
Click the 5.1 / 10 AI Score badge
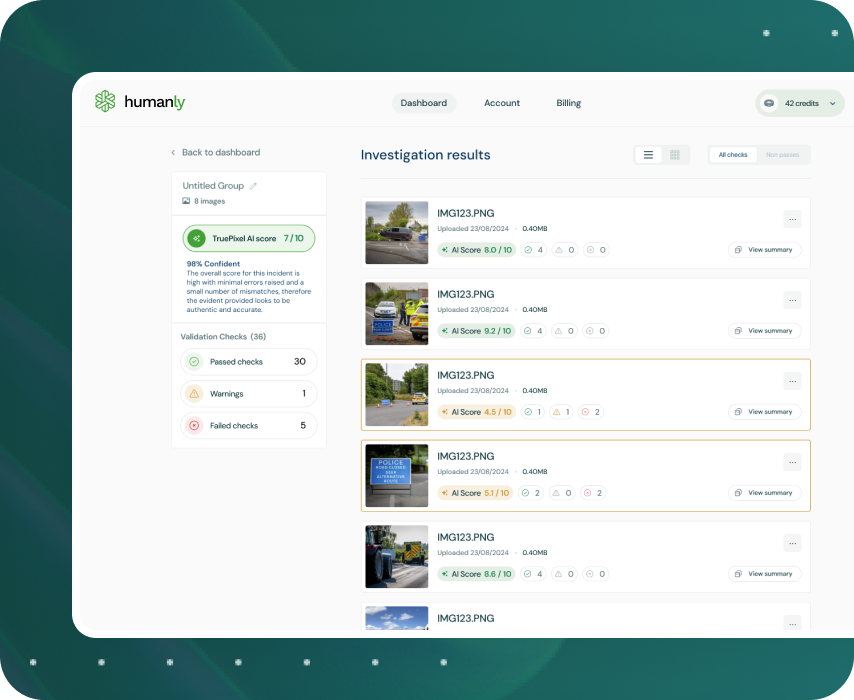pyautogui.click(x=476, y=493)
